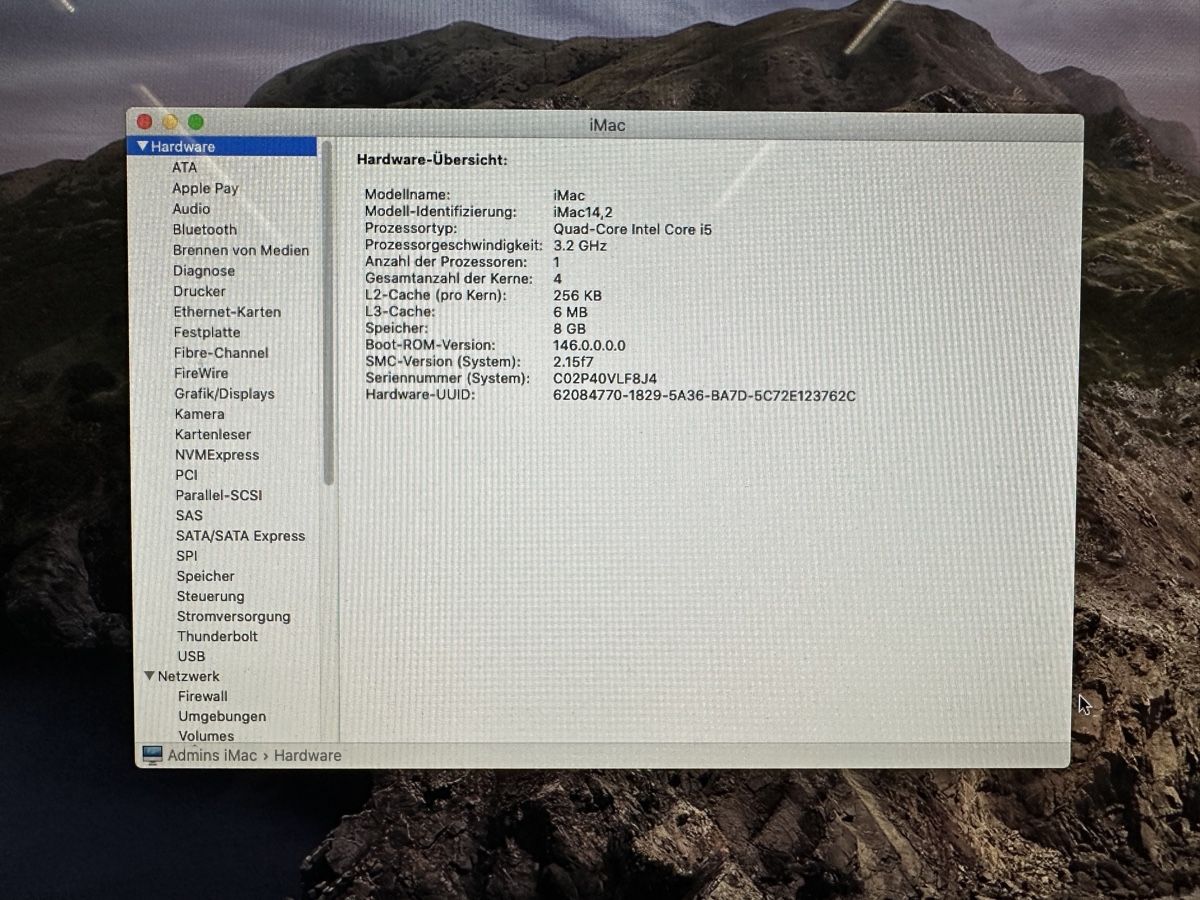Viewport: 1200px width, 900px height.
Task: Open Umgebungen under Netzwerk
Action: (x=222, y=716)
